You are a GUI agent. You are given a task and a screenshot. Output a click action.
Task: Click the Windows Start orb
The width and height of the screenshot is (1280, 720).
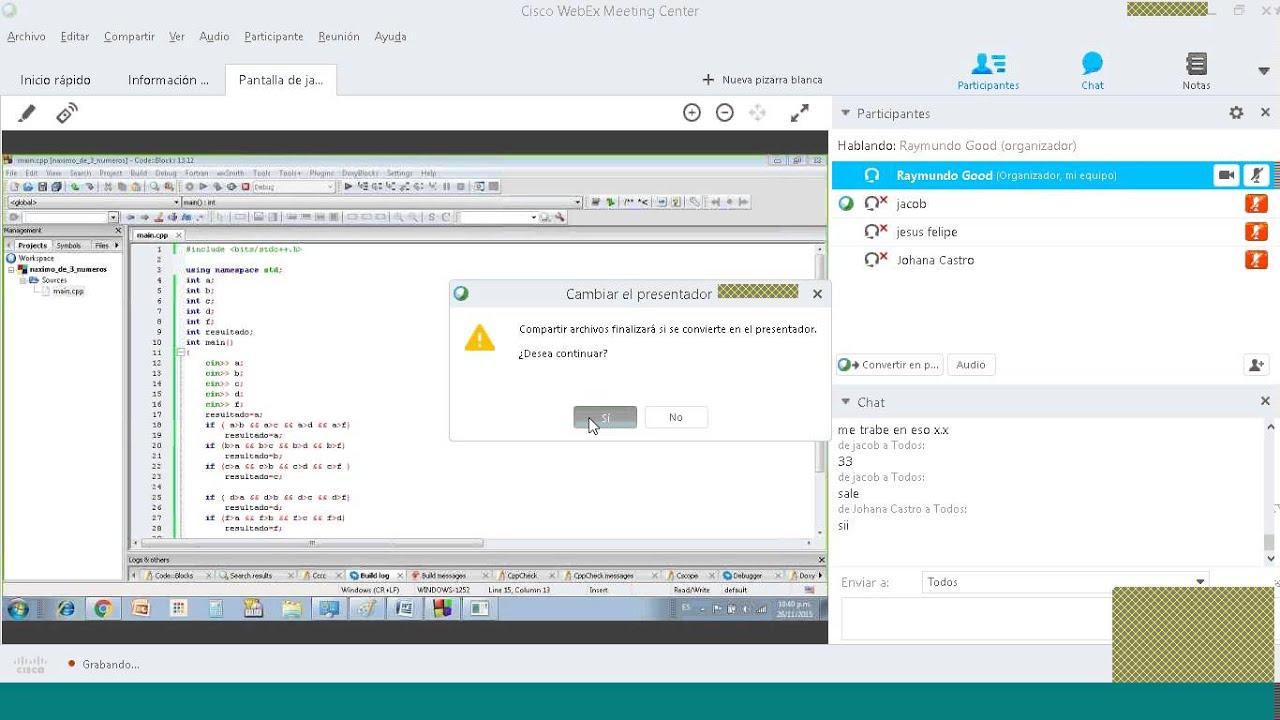(x=18, y=608)
